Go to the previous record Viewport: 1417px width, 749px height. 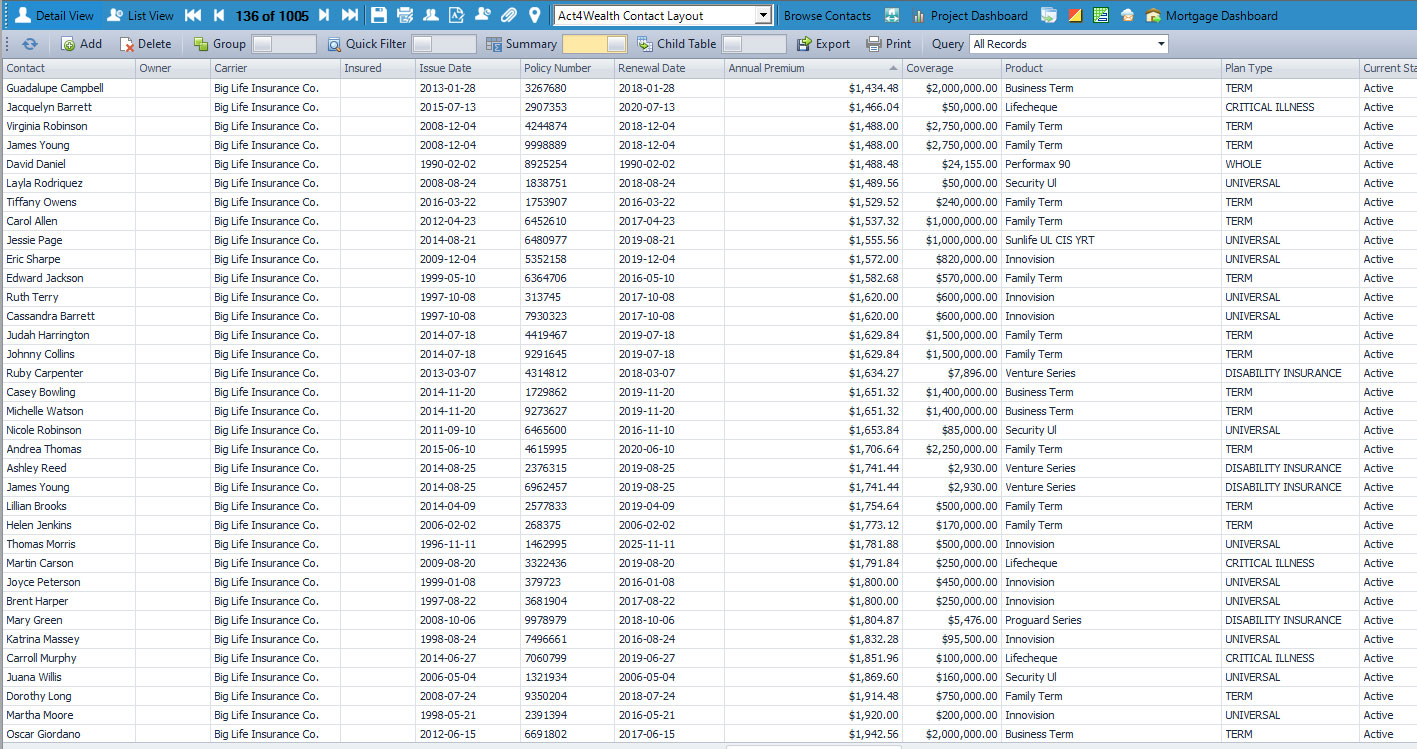(x=219, y=15)
